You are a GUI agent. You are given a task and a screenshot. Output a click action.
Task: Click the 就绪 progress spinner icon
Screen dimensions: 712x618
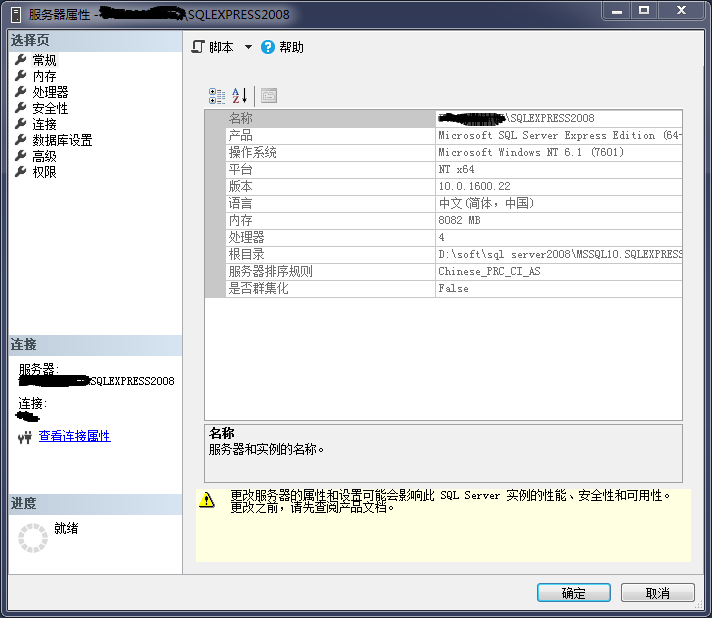tap(33, 538)
